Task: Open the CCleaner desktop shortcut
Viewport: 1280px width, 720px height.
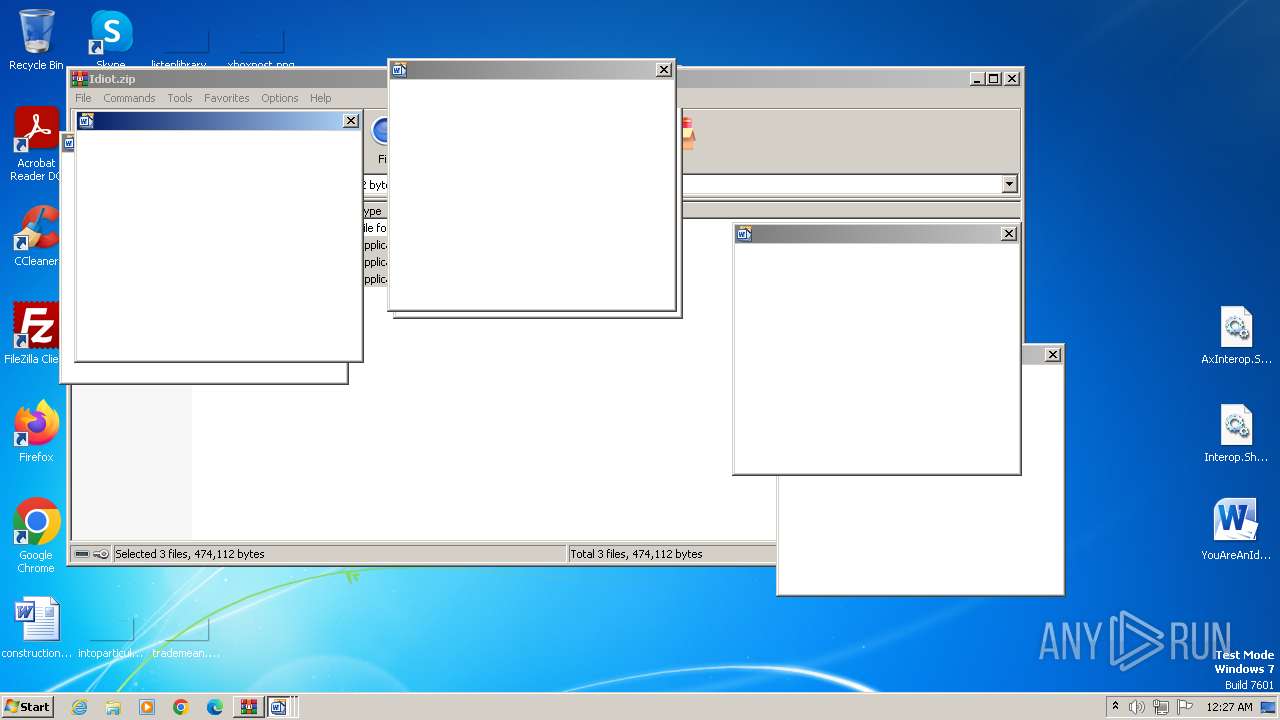Action: tap(36, 235)
